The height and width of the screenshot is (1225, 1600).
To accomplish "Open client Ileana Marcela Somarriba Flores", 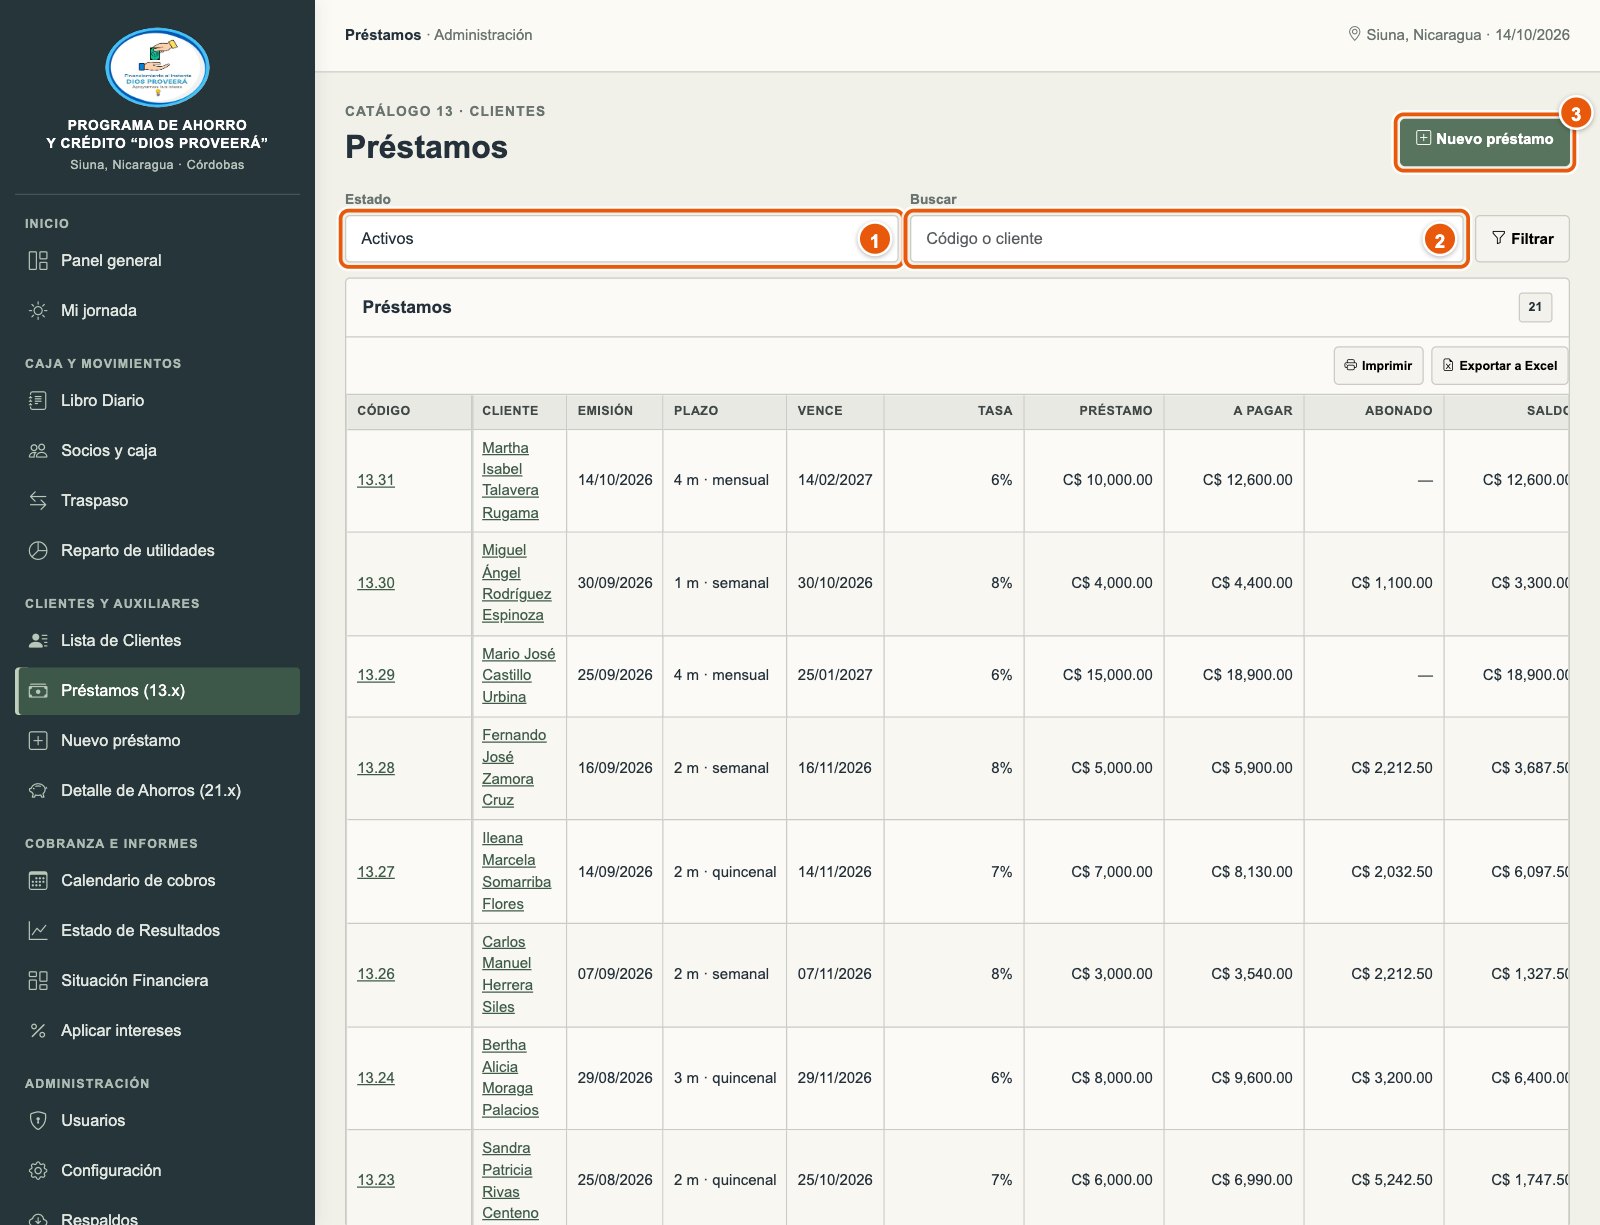I will (x=516, y=872).
